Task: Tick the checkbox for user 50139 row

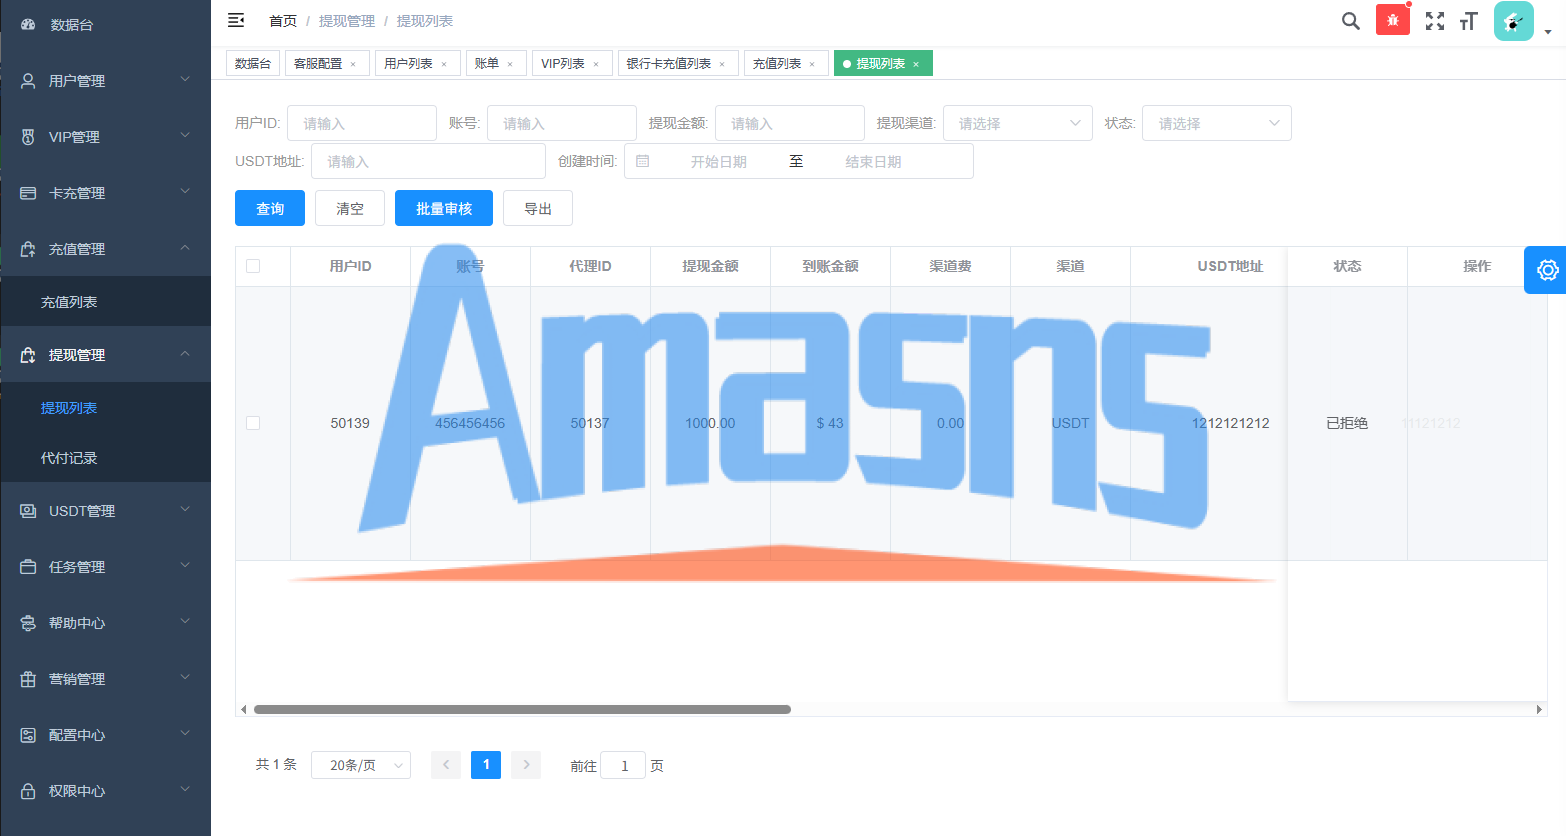Action: (253, 423)
